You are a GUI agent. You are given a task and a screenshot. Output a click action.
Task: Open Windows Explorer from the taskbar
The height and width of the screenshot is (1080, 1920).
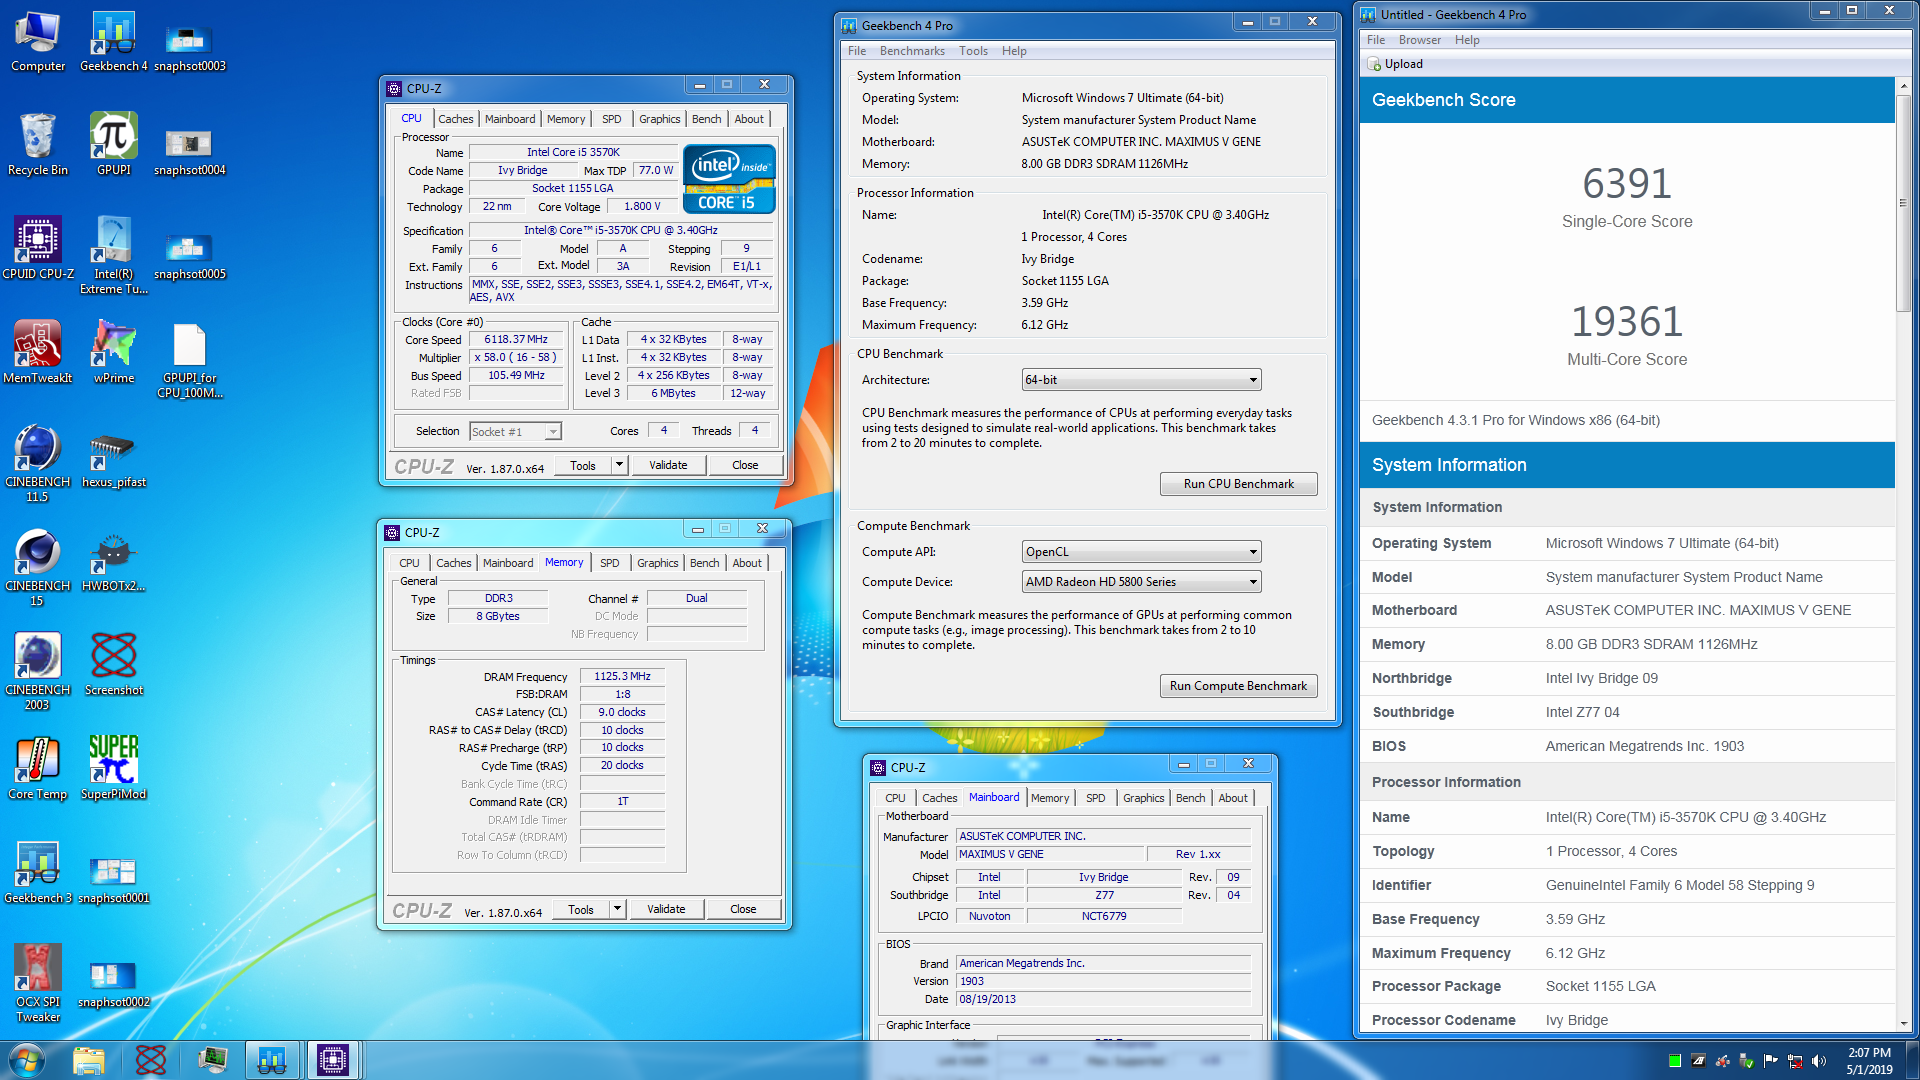point(89,1060)
